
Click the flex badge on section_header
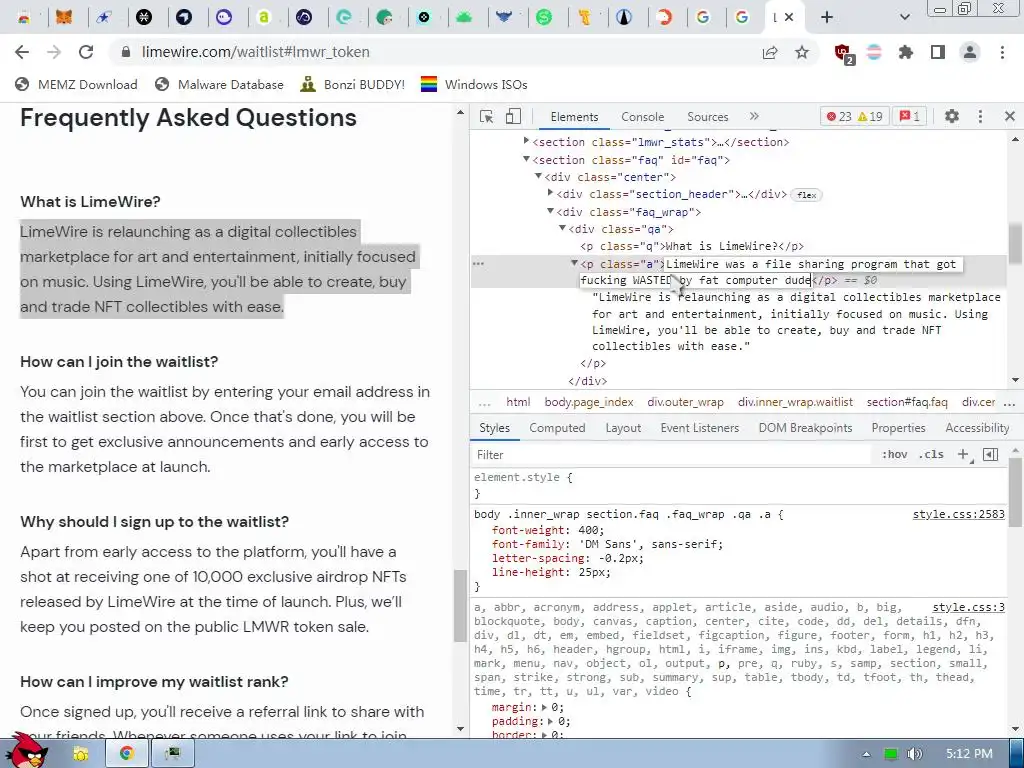point(807,195)
